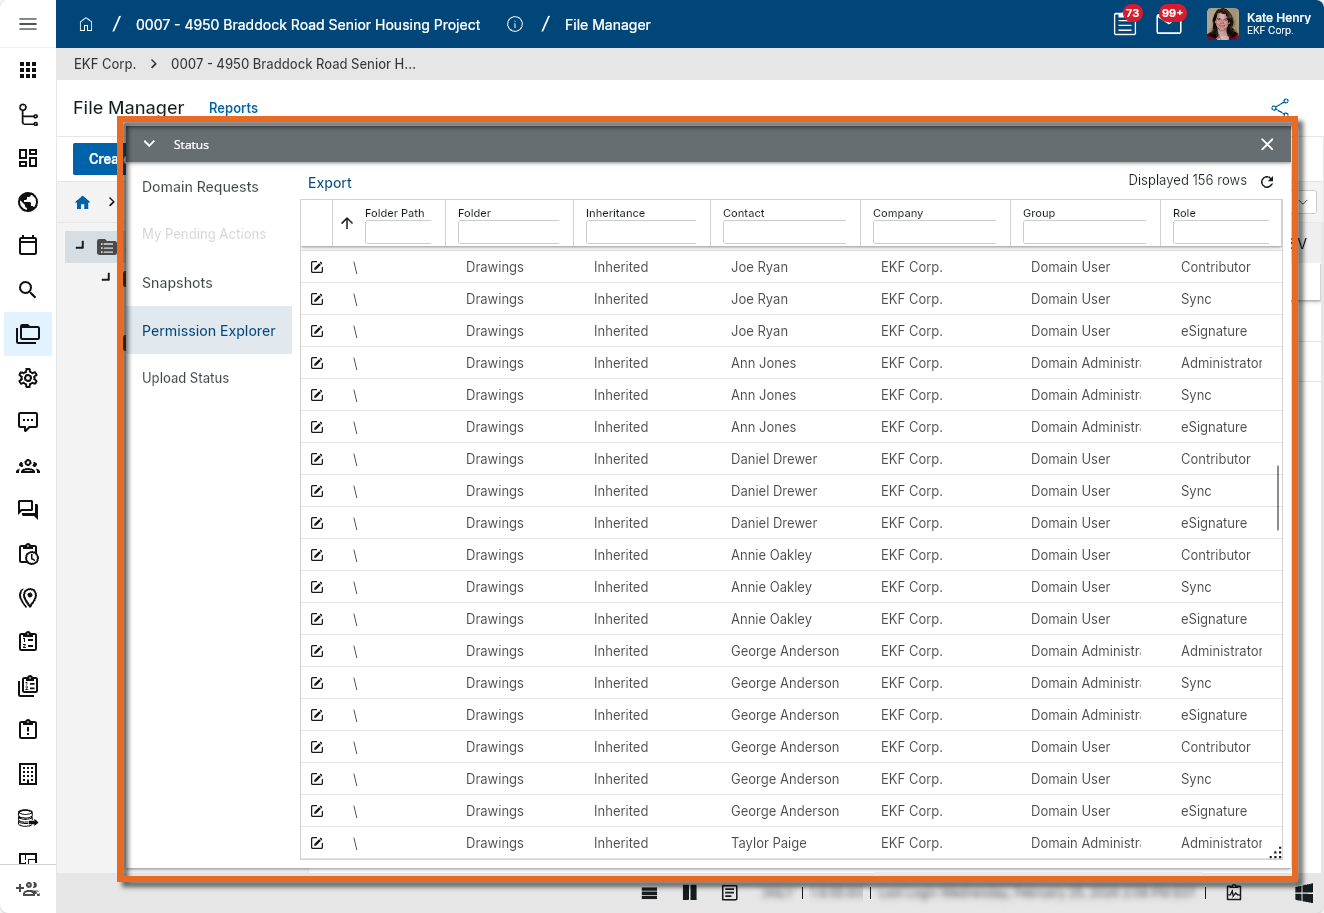Viewport: 1324px width, 913px height.
Task: Open the hamburger menu at top left
Action: pos(28,24)
